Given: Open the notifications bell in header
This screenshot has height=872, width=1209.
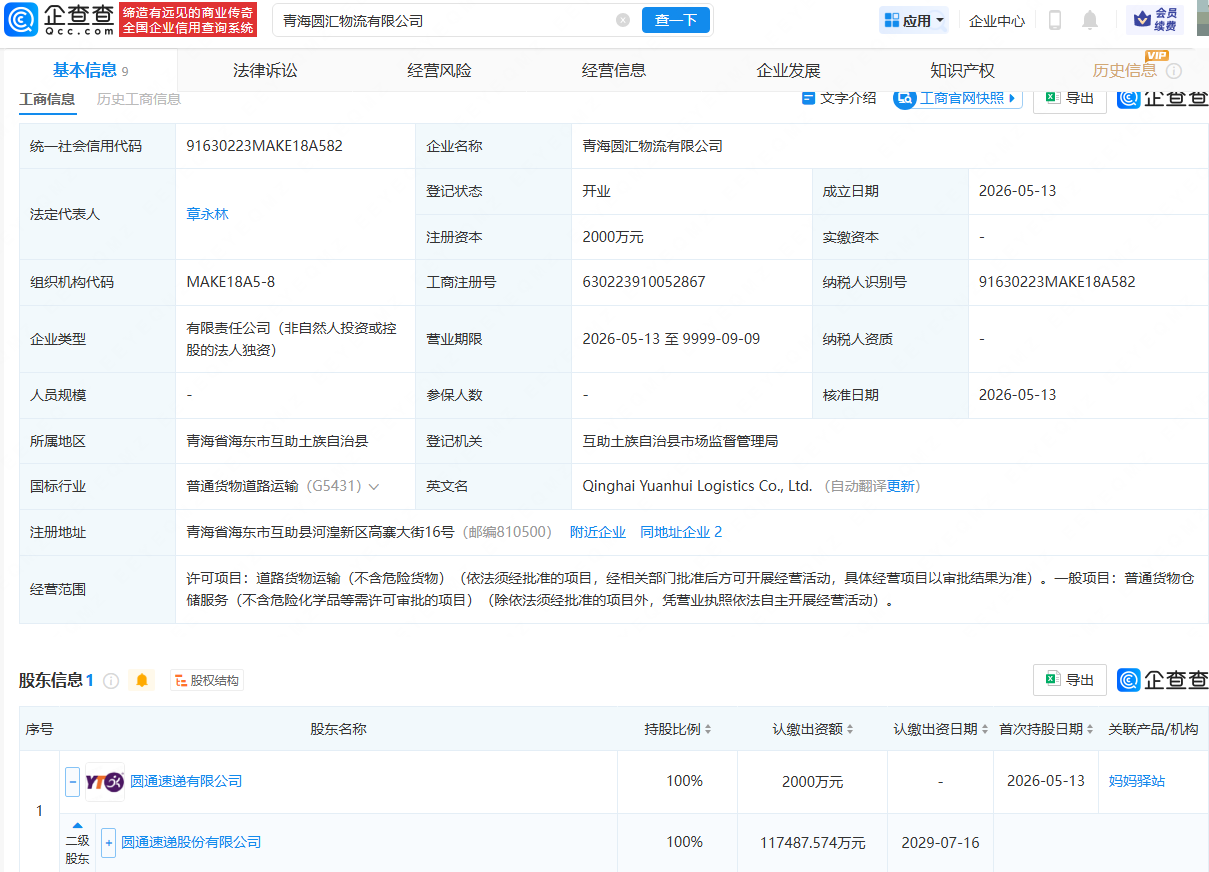Looking at the screenshot, I should (1090, 20).
